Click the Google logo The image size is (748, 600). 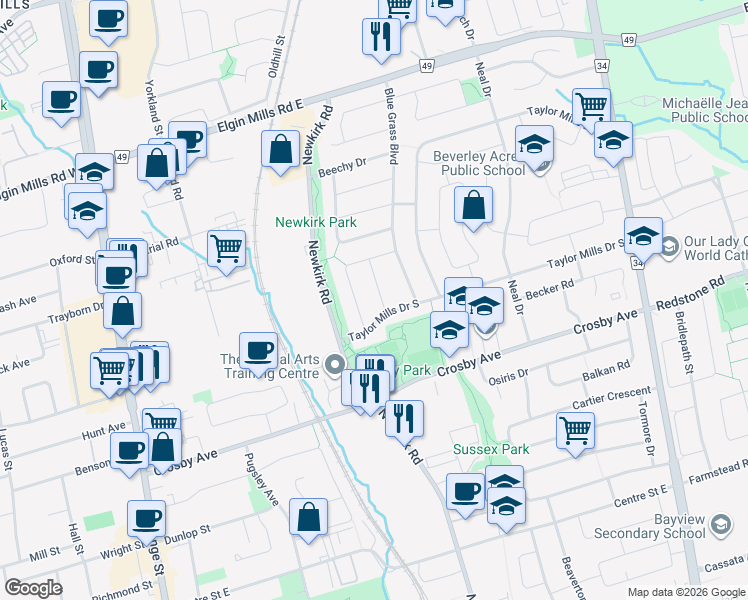coord(33,588)
